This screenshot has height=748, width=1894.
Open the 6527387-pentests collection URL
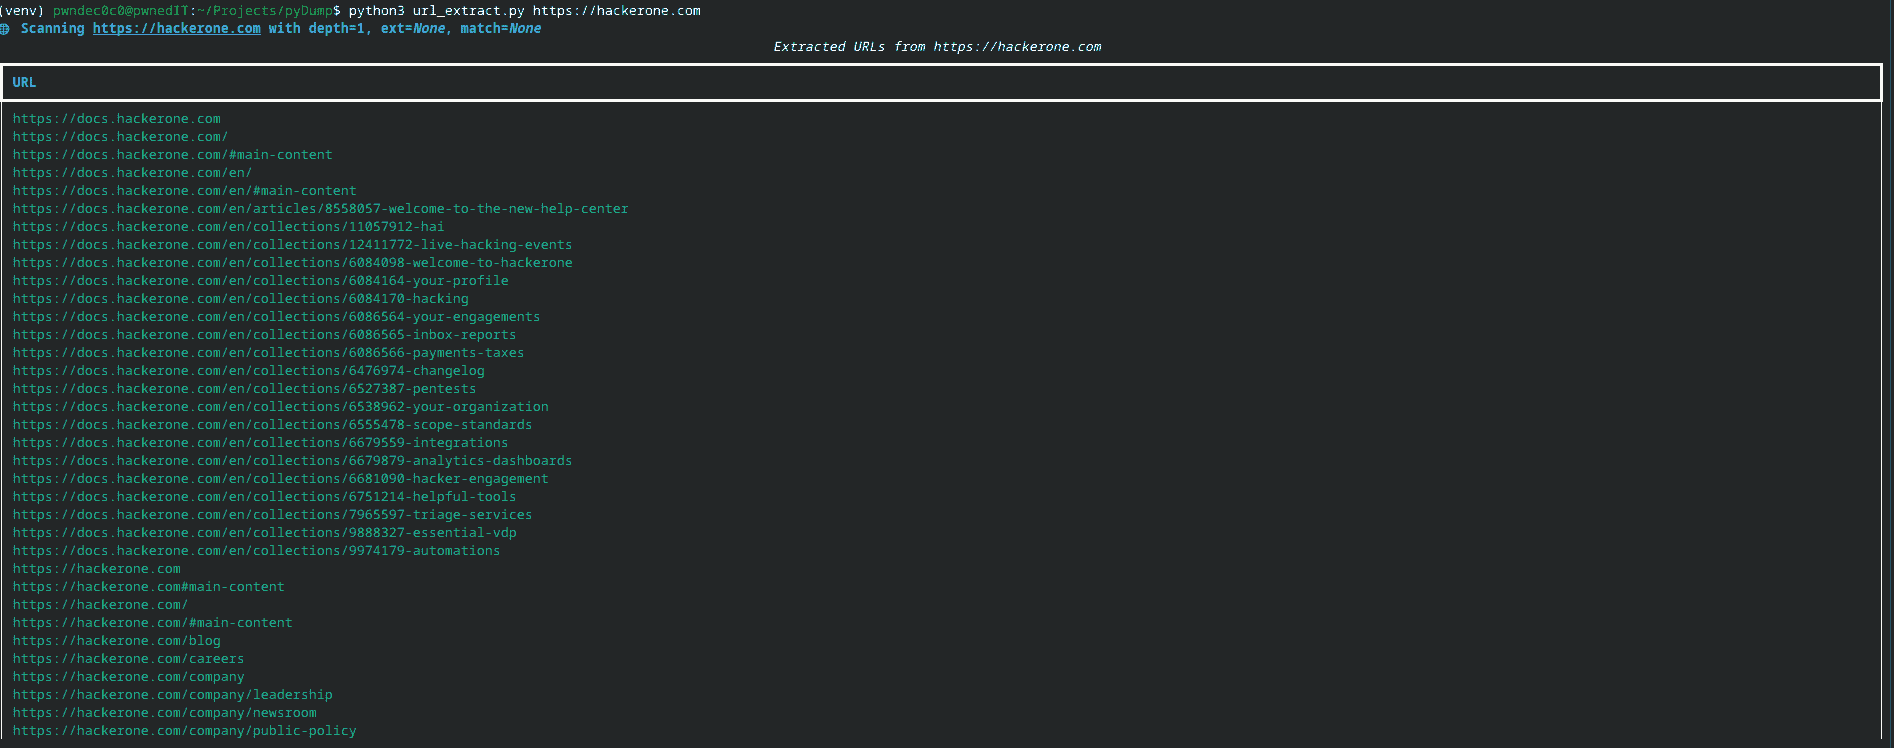pyautogui.click(x=245, y=389)
